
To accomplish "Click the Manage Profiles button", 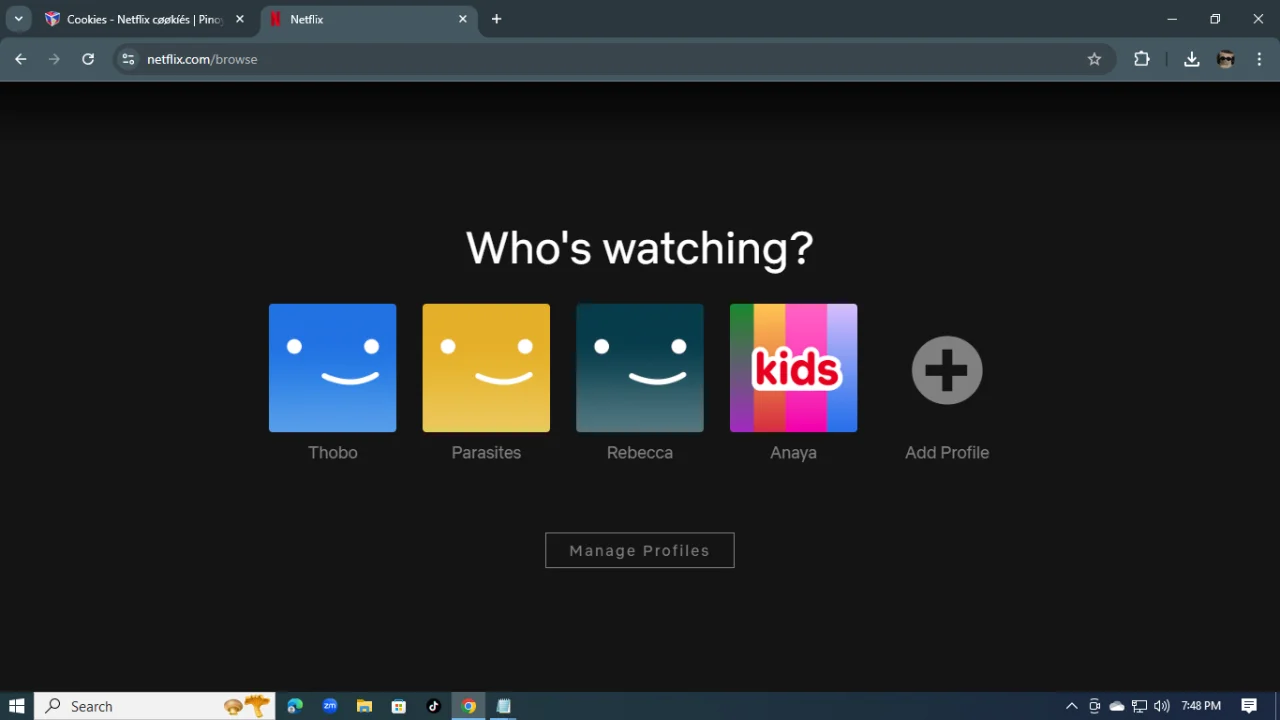I will click(x=640, y=550).
